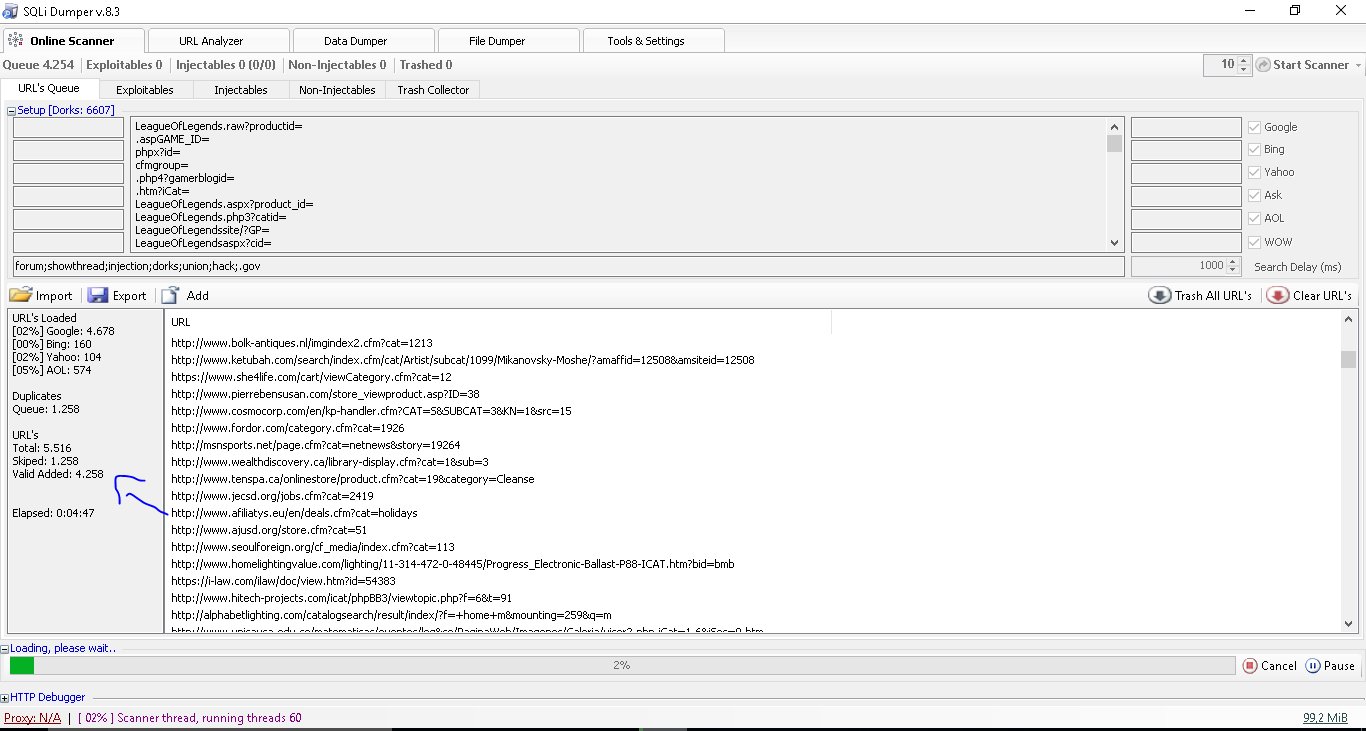Image resolution: width=1366 pixels, height=731 pixels.
Task: Toggle the Yahoo search engine checkbox
Action: point(1254,172)
